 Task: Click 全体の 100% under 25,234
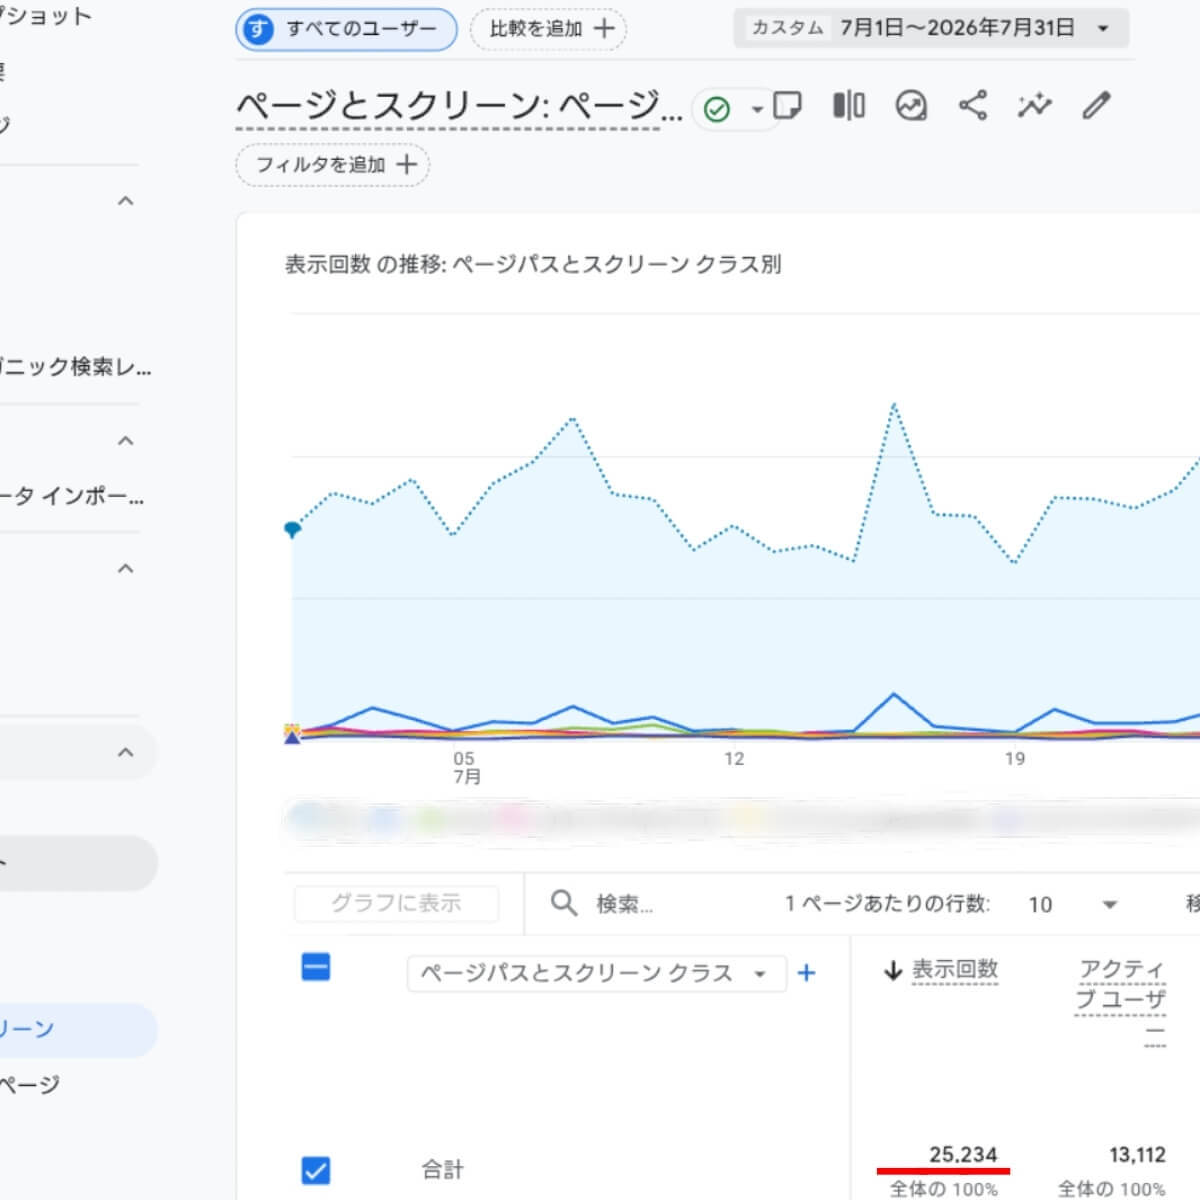point(944,1189)
